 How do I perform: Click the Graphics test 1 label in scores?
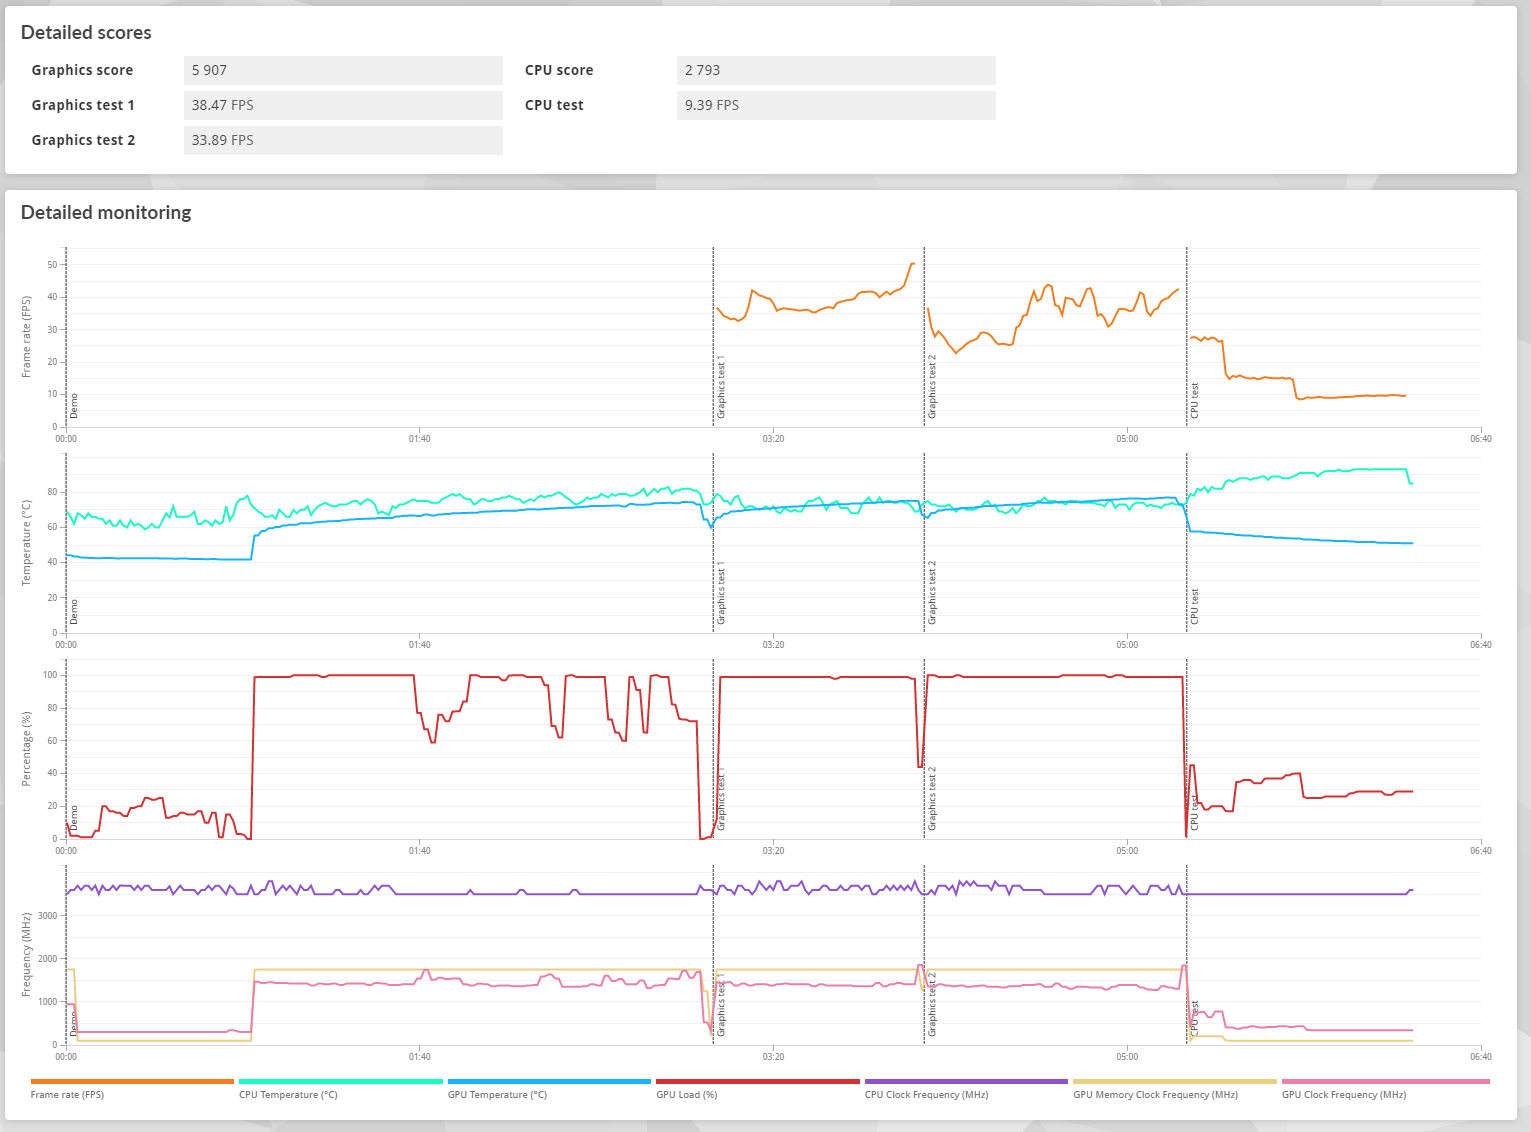click(83, 105)
